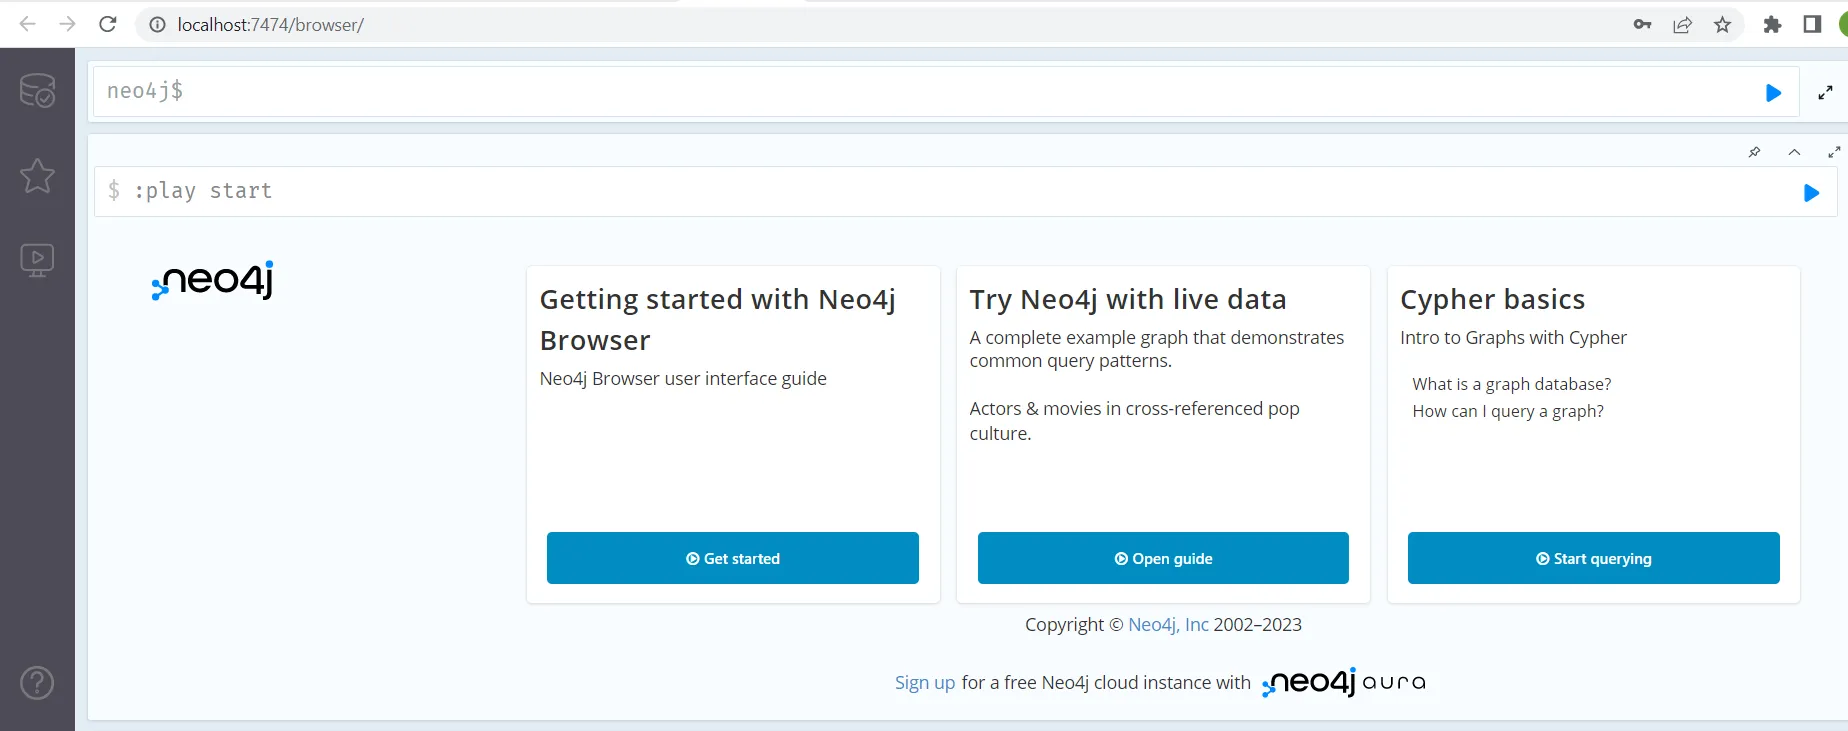The height and width of the screenshot is (731, 1848).
Task: Click 'How can I query a graph?' text
Action: [x=1508, y=411]
